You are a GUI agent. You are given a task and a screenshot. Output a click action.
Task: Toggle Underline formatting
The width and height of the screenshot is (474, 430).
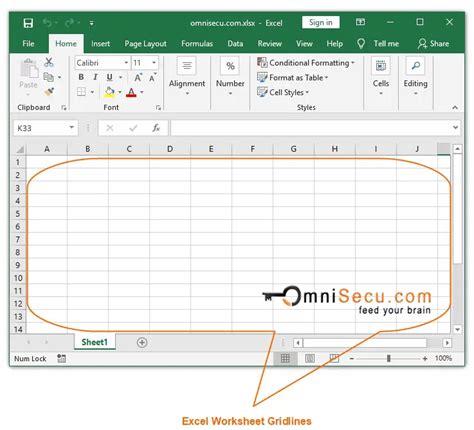(x=109, y=77)
